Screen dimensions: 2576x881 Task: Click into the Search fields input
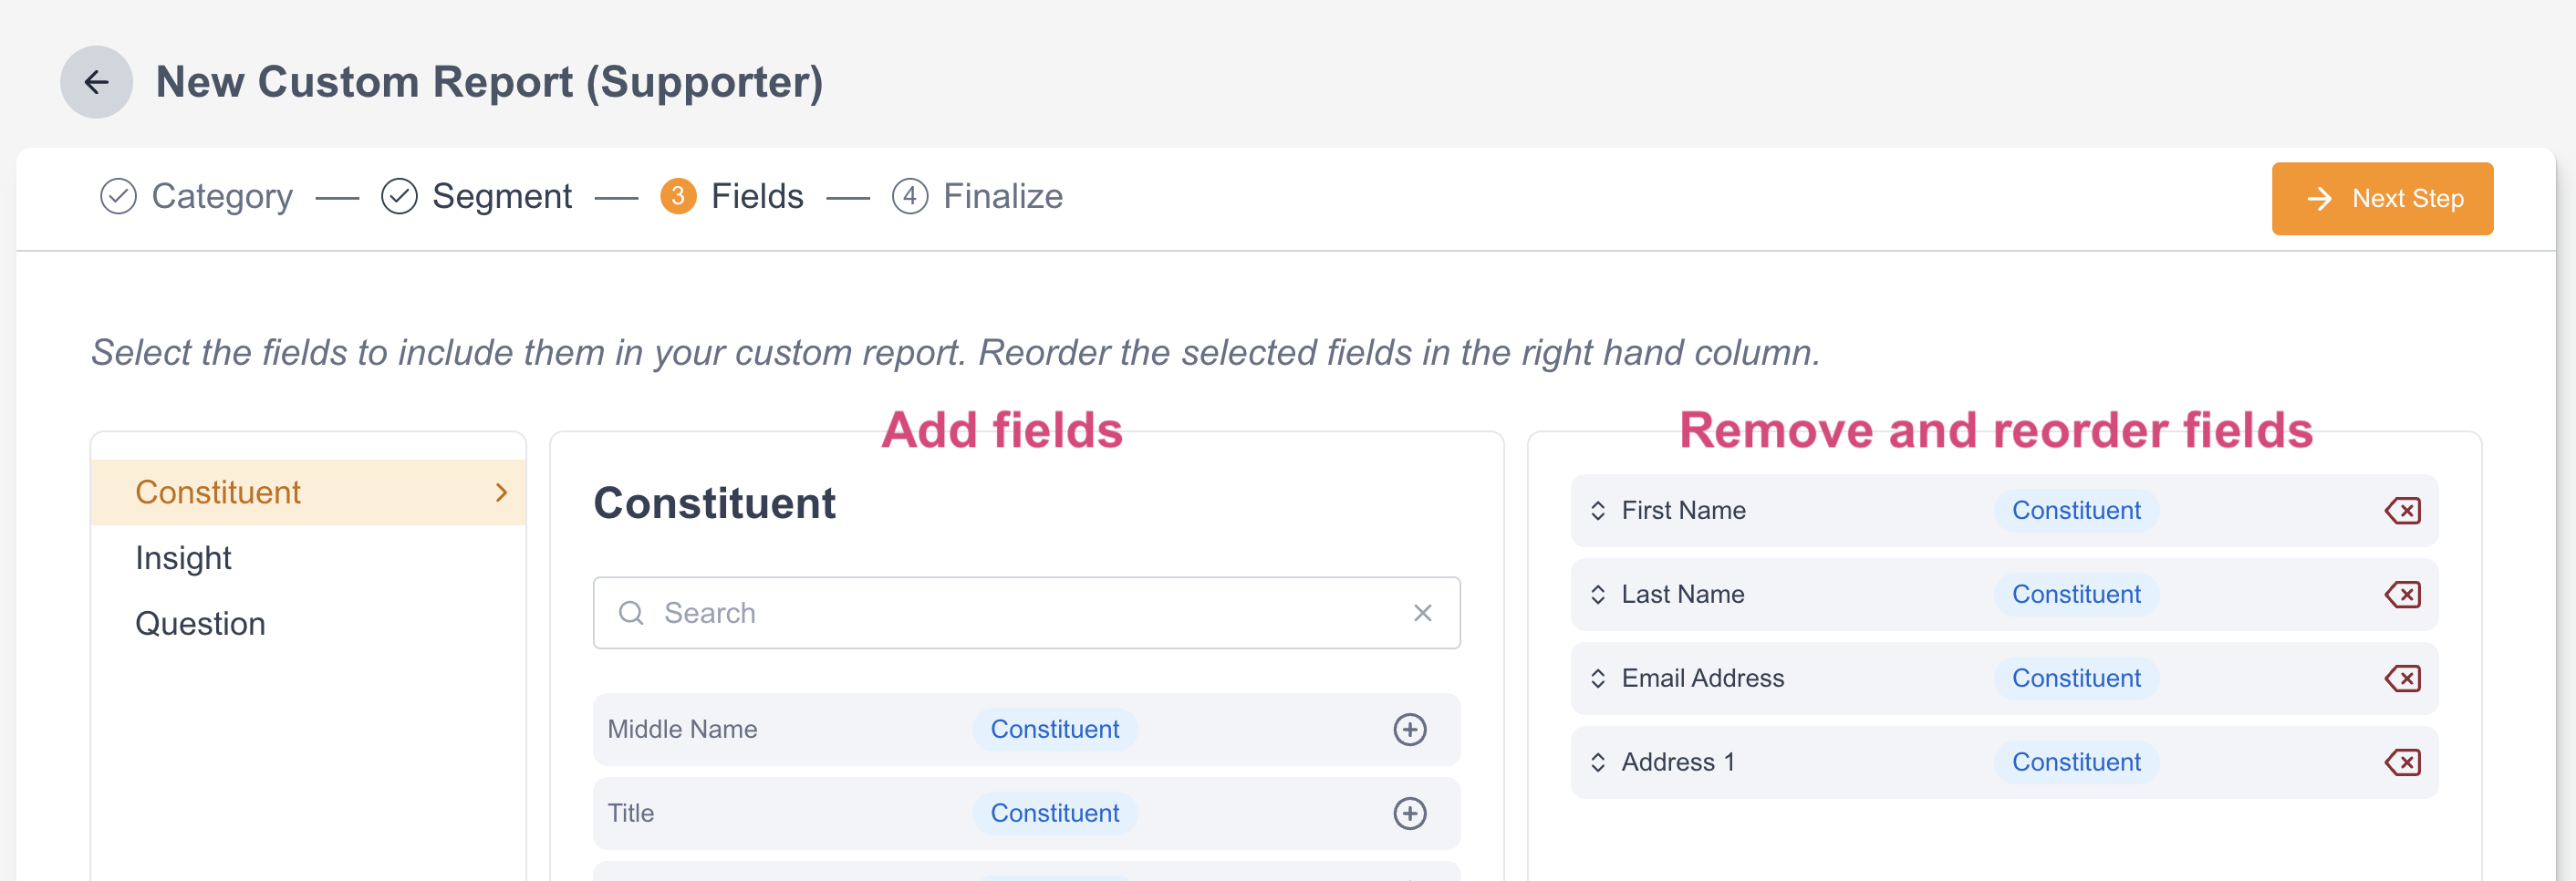(1020, 613)
